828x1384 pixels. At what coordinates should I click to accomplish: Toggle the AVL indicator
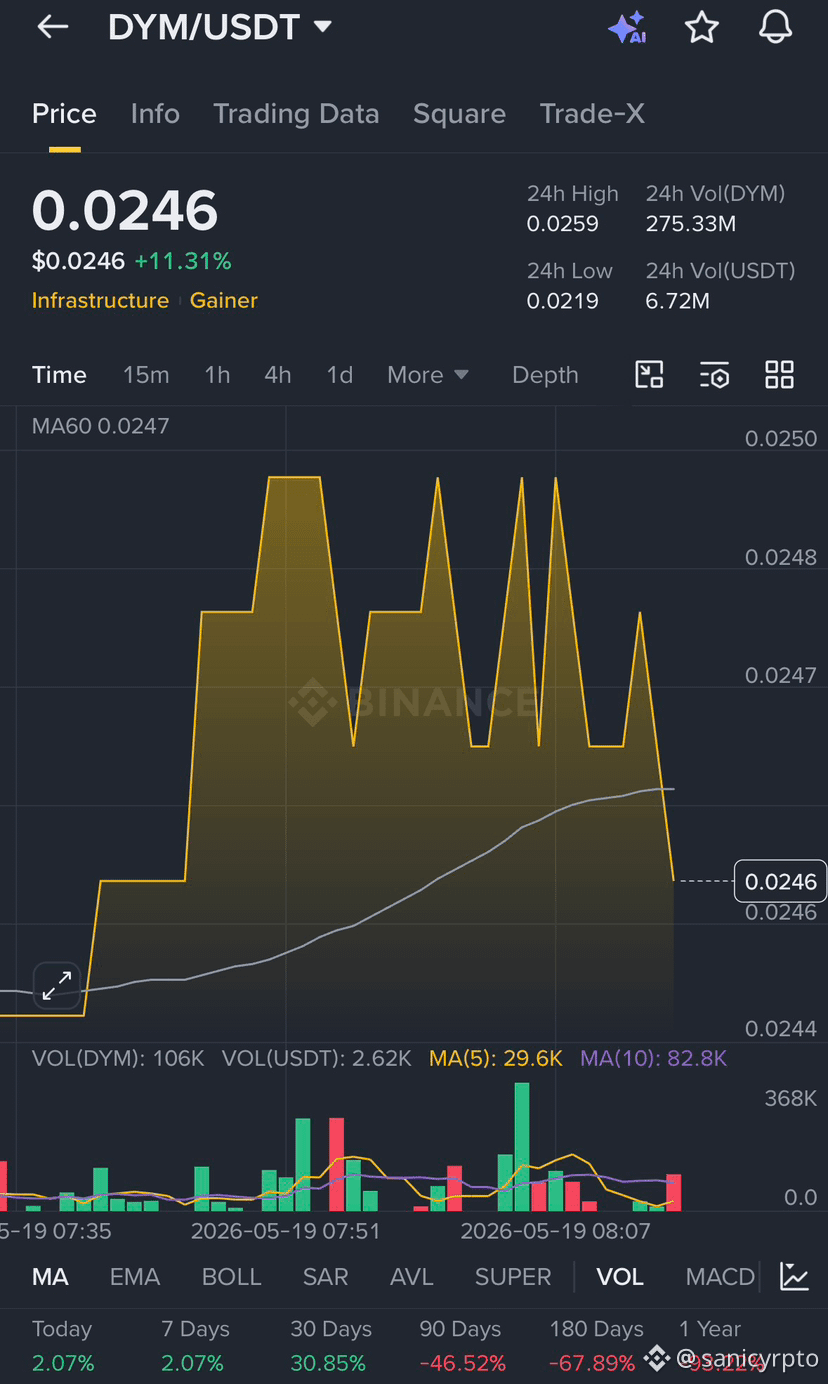coord(412,1277)
